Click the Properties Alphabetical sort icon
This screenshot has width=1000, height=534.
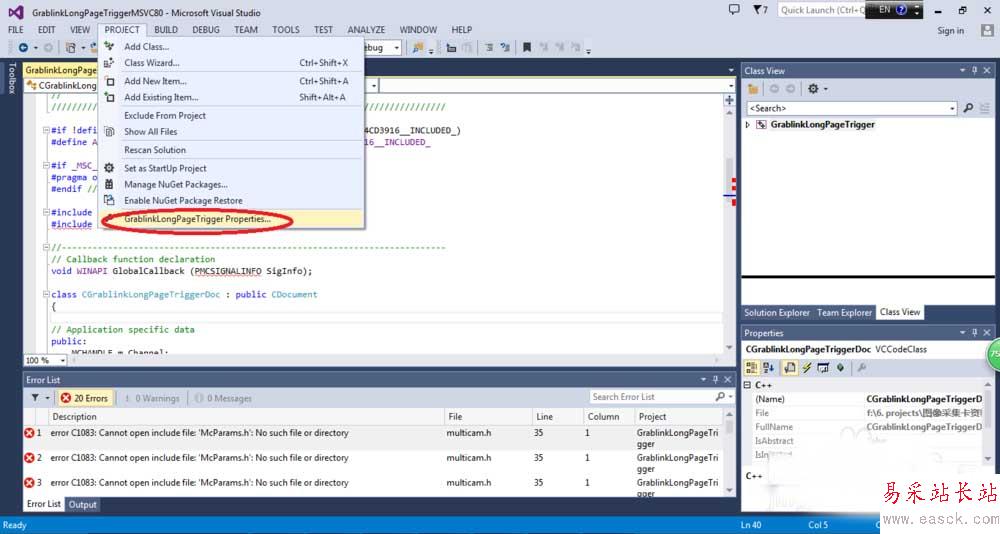tap(768, 367)
